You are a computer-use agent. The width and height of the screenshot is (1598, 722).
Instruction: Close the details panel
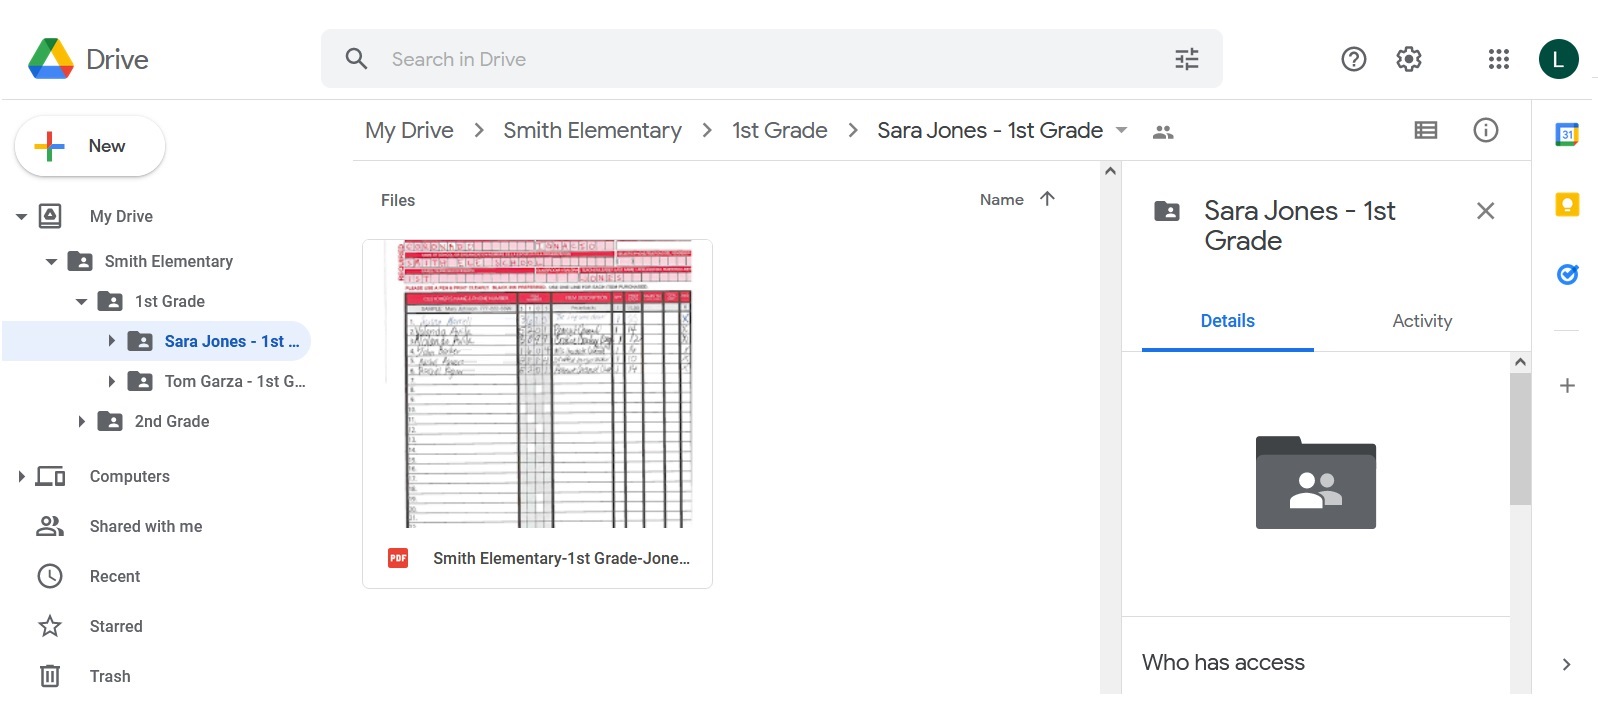point(1485,211)
